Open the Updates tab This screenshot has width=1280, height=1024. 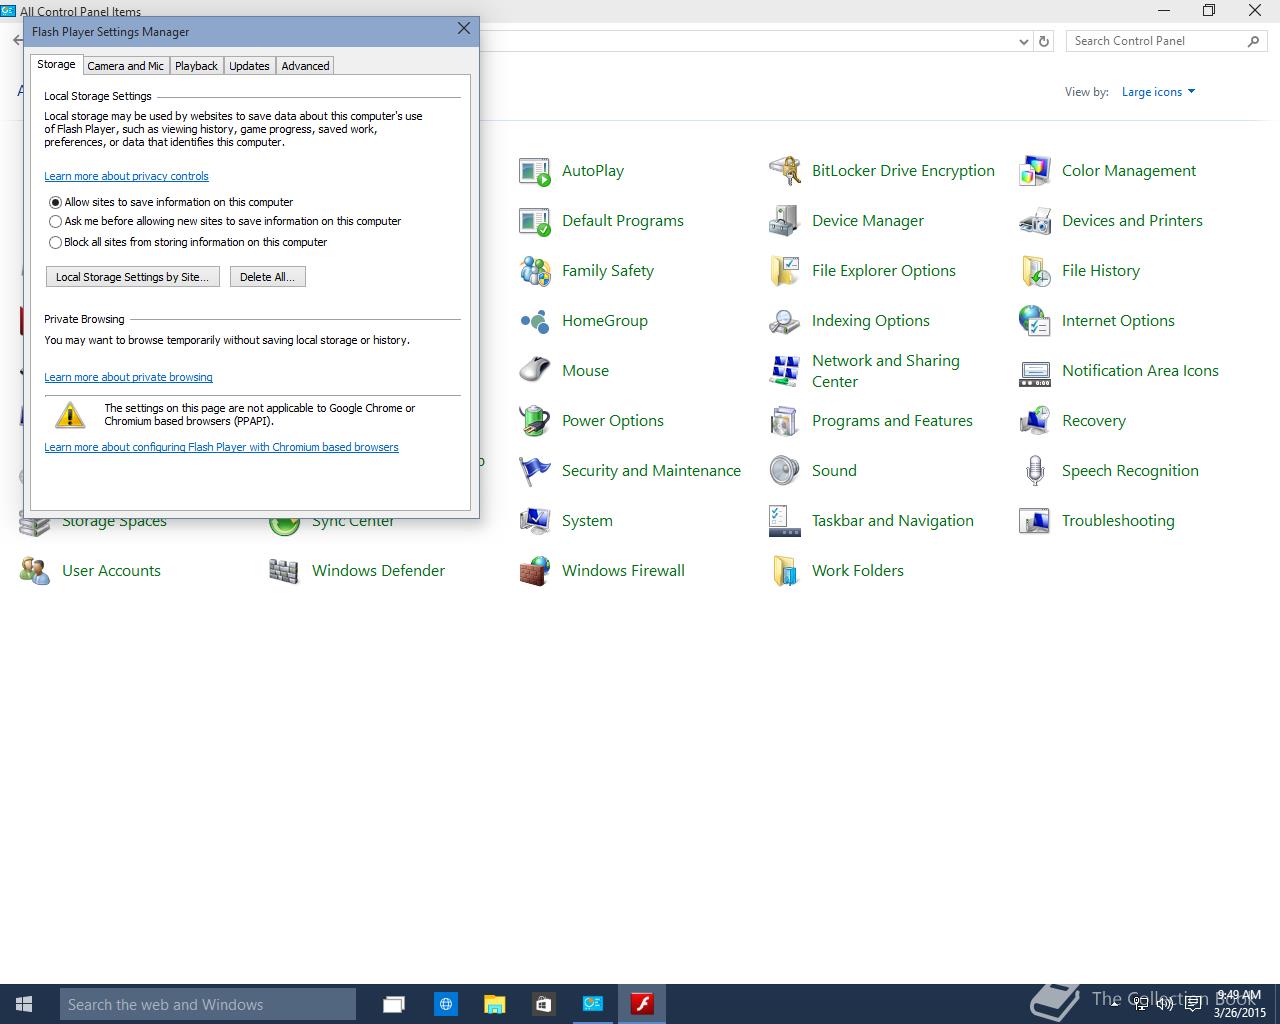(x=249, y=66)
